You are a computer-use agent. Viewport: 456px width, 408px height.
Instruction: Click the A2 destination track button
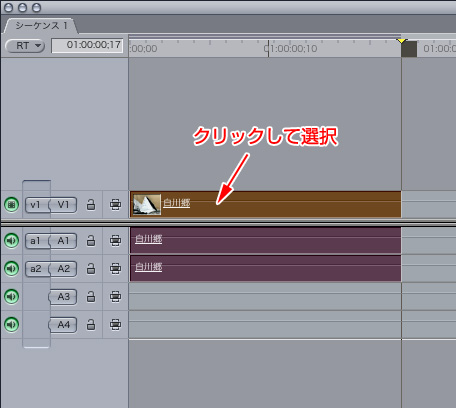[63, 269]
